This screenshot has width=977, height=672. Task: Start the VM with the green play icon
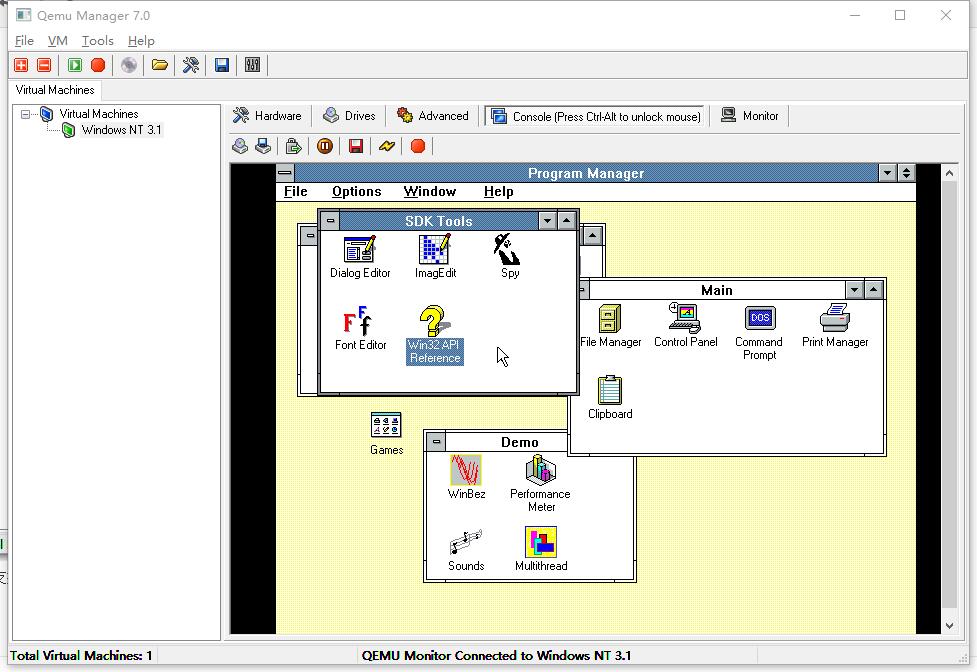(x=75, y=65)
